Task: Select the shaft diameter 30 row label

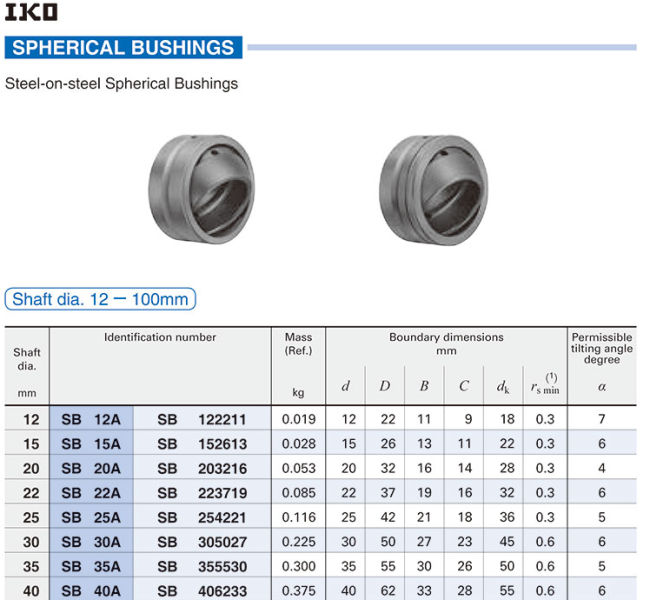Action: 31,542
